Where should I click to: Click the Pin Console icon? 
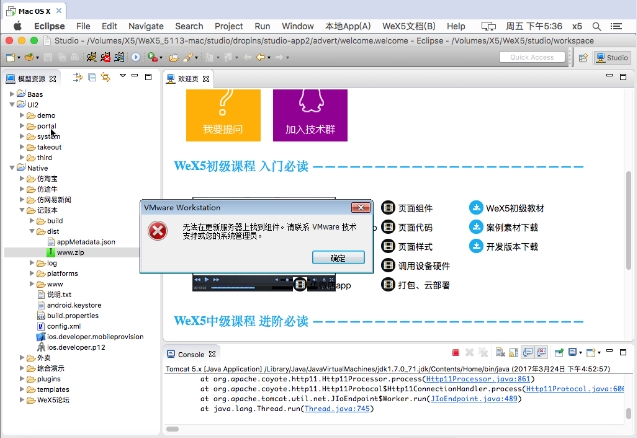pyautogui.click(x=559, y=353)
